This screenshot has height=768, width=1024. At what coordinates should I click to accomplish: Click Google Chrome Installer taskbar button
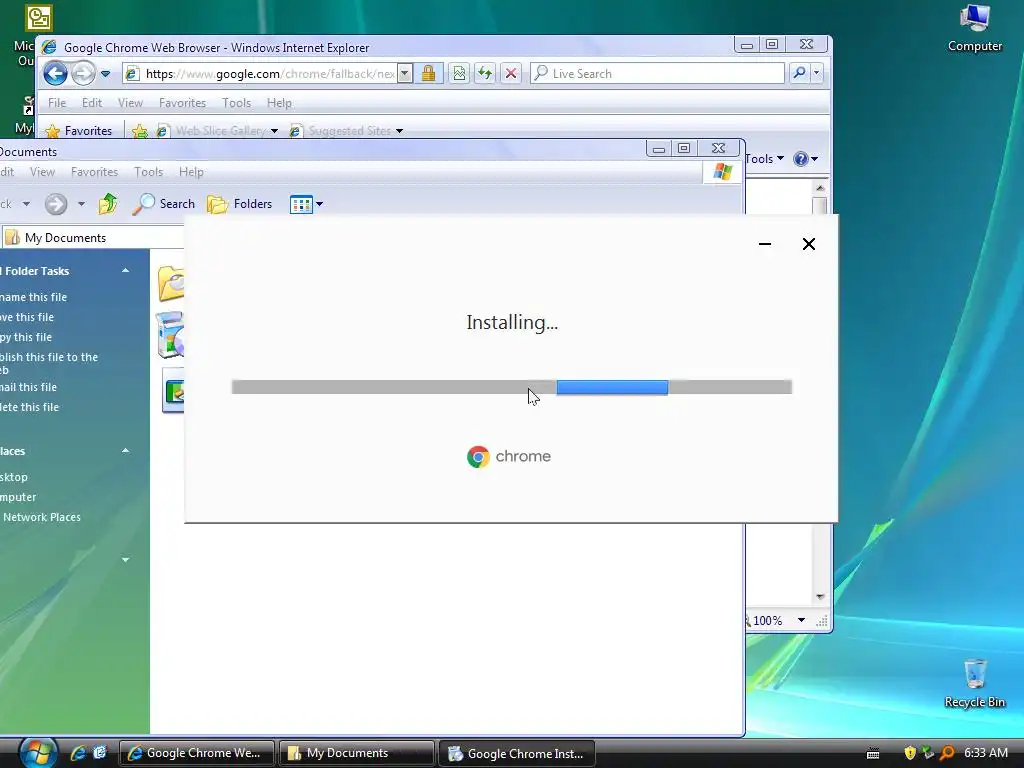point(517,753)
